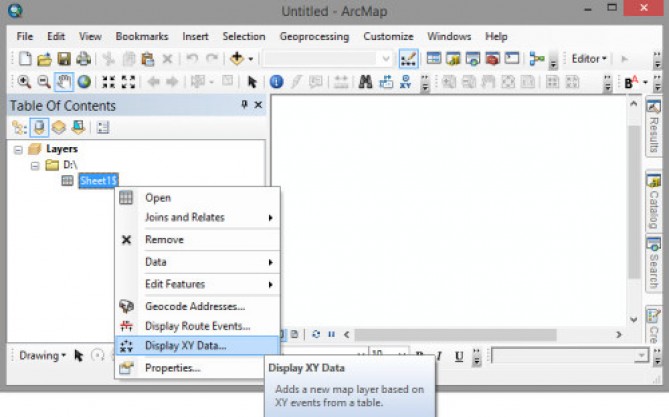Paste with the clipboard icon
The width and height of the screenshot is (669, 417).
pos(148,59)
